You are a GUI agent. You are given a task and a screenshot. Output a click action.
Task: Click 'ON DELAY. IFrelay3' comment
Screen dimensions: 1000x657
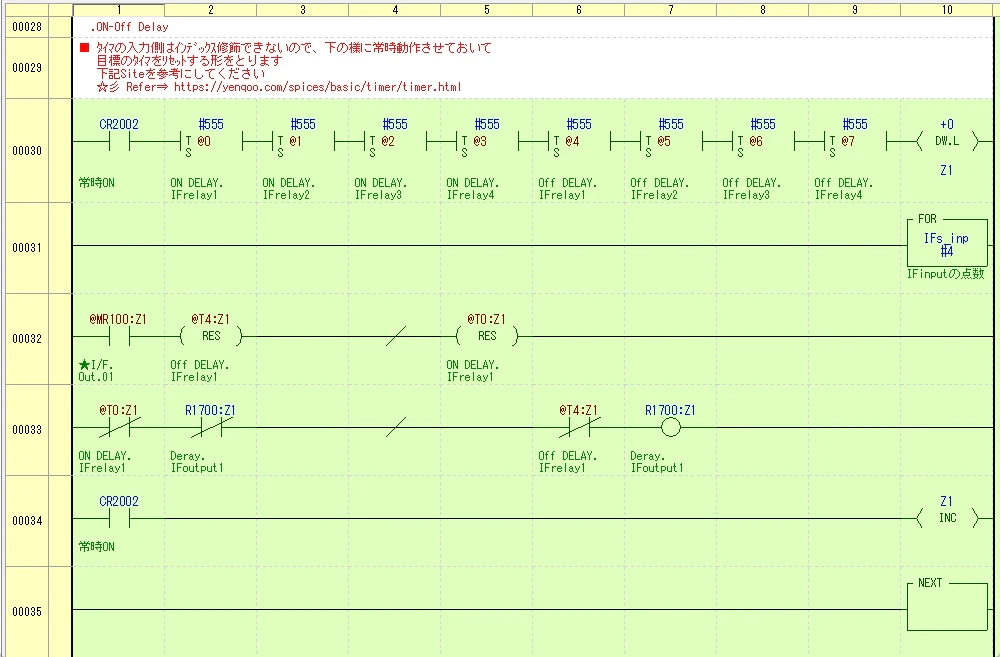[x=379, y=189]
